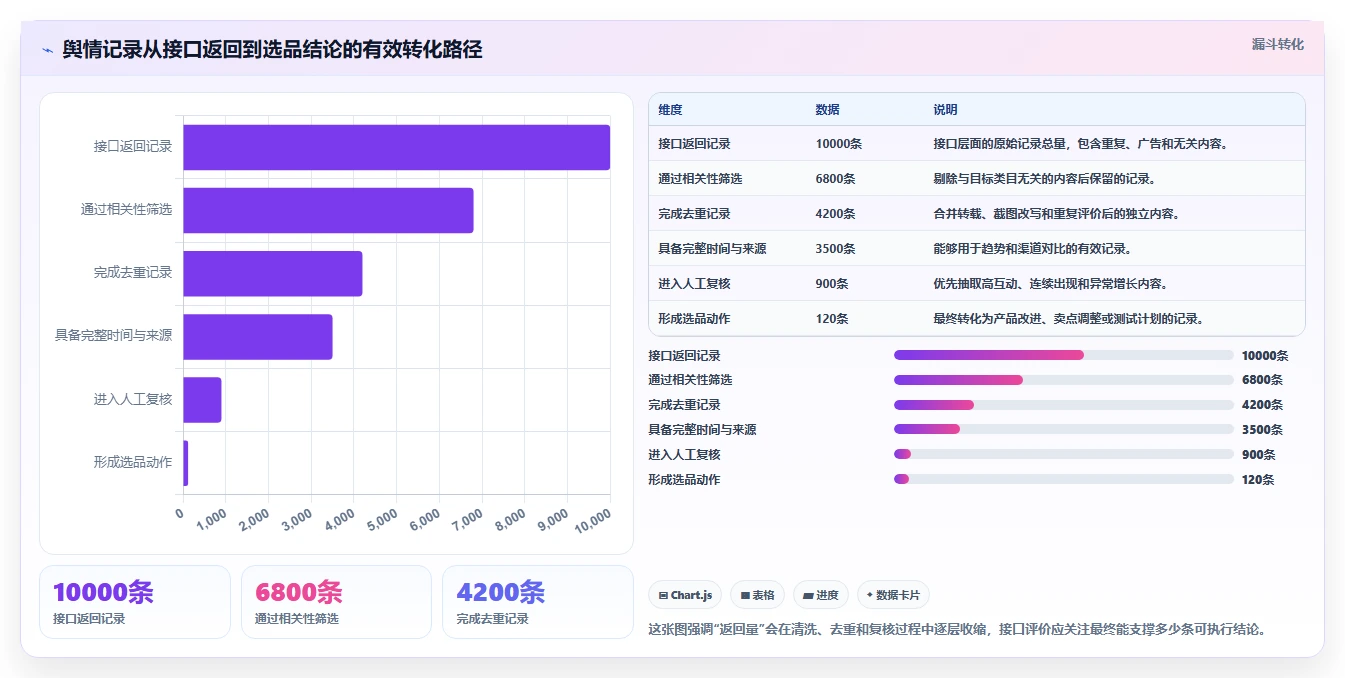Click table cell 形成选品动作 in 维度 column
Image resolution: width=1345 pixels, height=678 pixels.
694,319
